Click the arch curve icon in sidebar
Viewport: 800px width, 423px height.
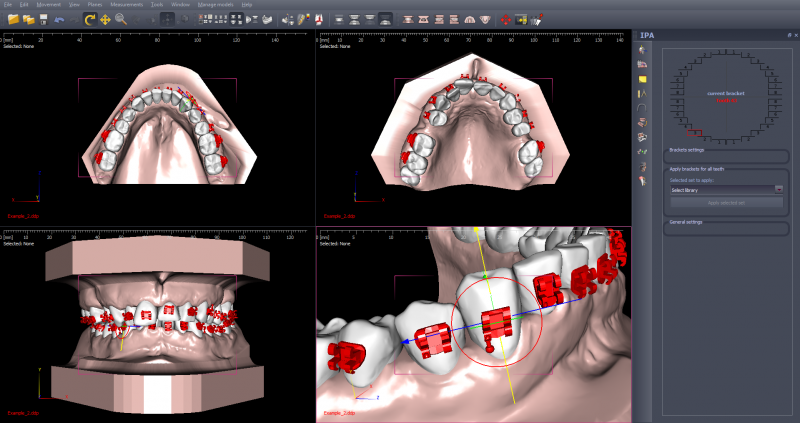[x=643, y=107]
